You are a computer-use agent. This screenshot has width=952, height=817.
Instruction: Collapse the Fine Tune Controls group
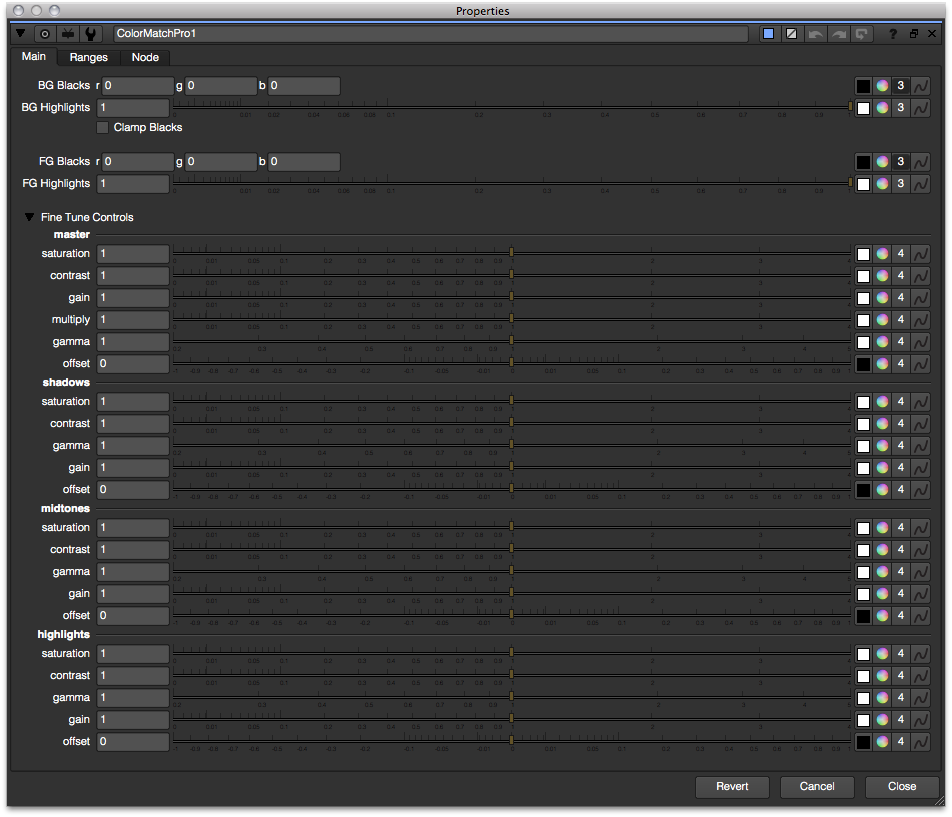tap(29, 217)
